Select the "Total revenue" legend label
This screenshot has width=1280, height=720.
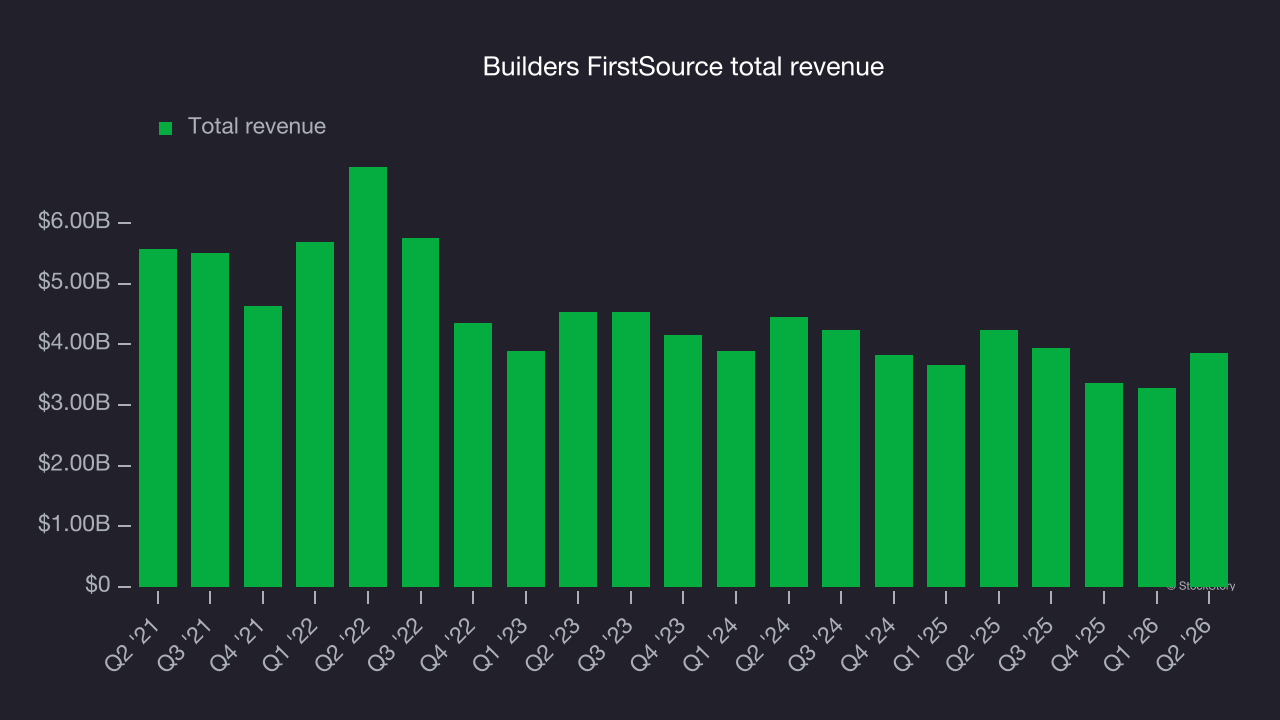click(257, 127)
